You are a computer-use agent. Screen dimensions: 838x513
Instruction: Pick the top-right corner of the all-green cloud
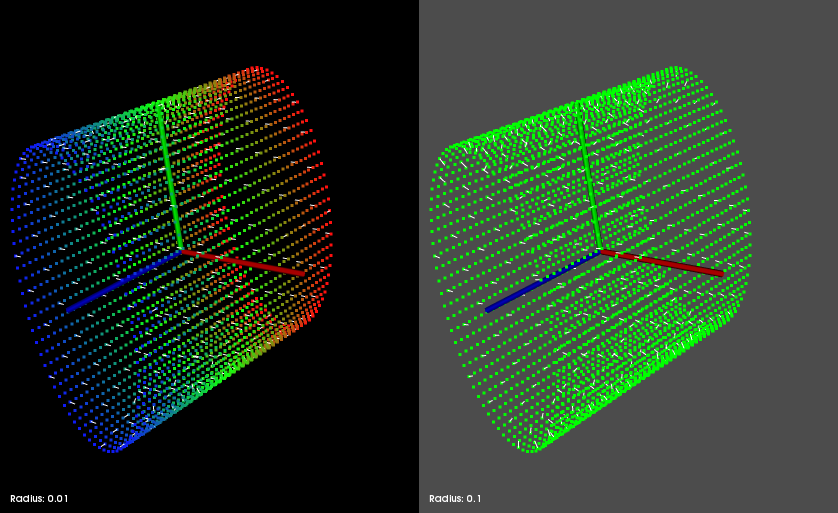[x=678, y=71]
